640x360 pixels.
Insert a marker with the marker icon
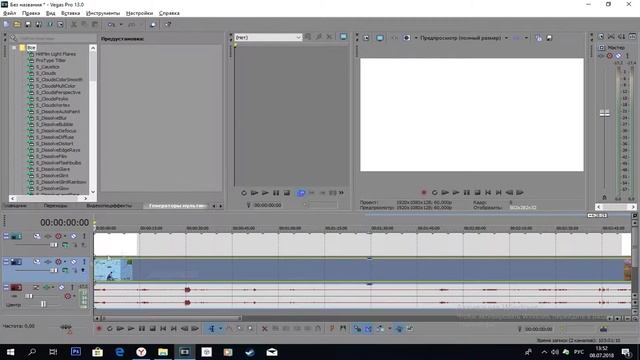332,329
